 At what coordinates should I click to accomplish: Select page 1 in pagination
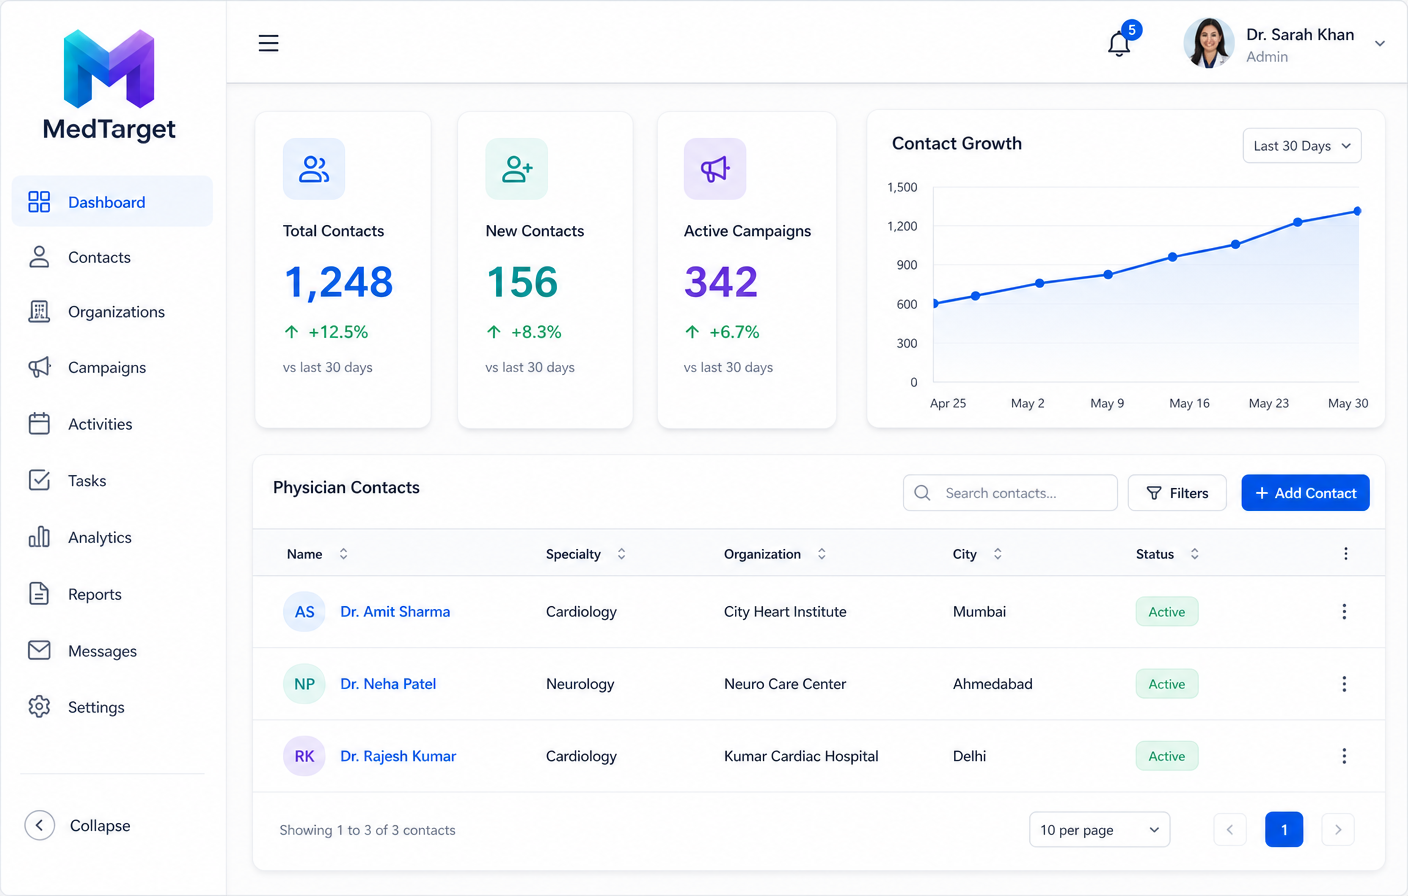1284,830
